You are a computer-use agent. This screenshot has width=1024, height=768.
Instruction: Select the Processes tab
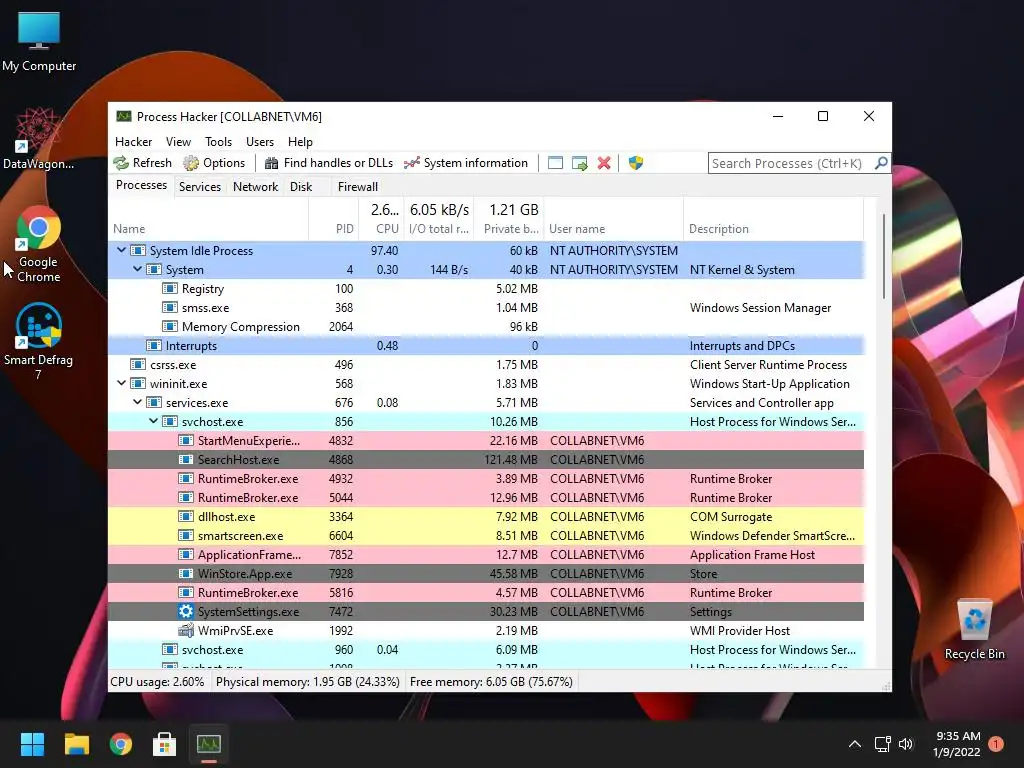point(141,185)
